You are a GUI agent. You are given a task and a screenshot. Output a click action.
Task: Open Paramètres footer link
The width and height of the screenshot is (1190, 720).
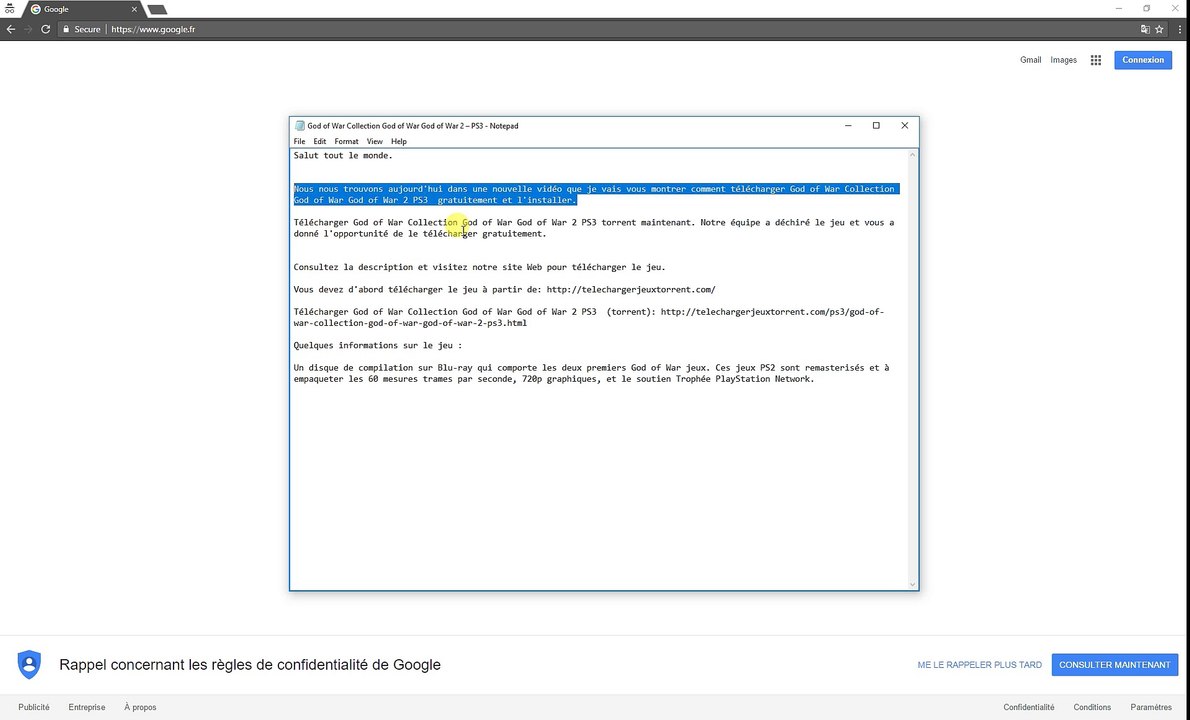pyautogui.click(x=1151, y=707)
